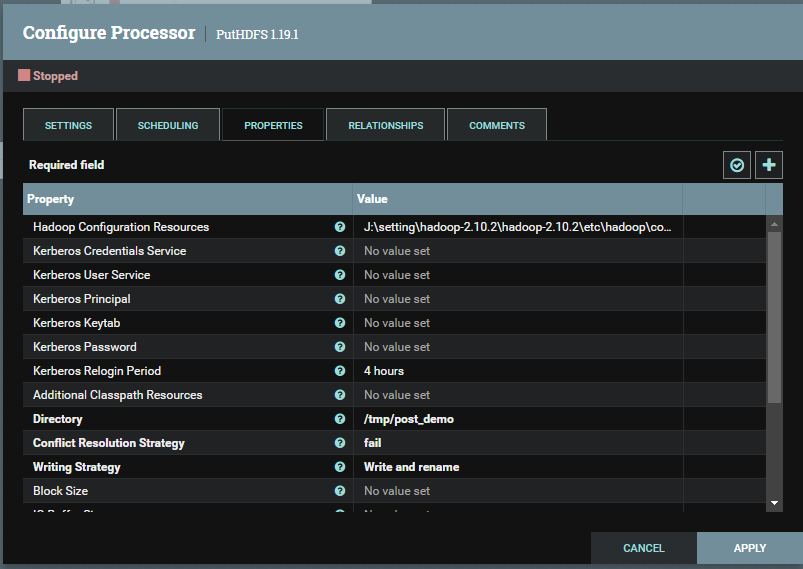Screen dimensions: 803x569
Task: Edit Kerberos User Service value
Action: tap(518, 275)
